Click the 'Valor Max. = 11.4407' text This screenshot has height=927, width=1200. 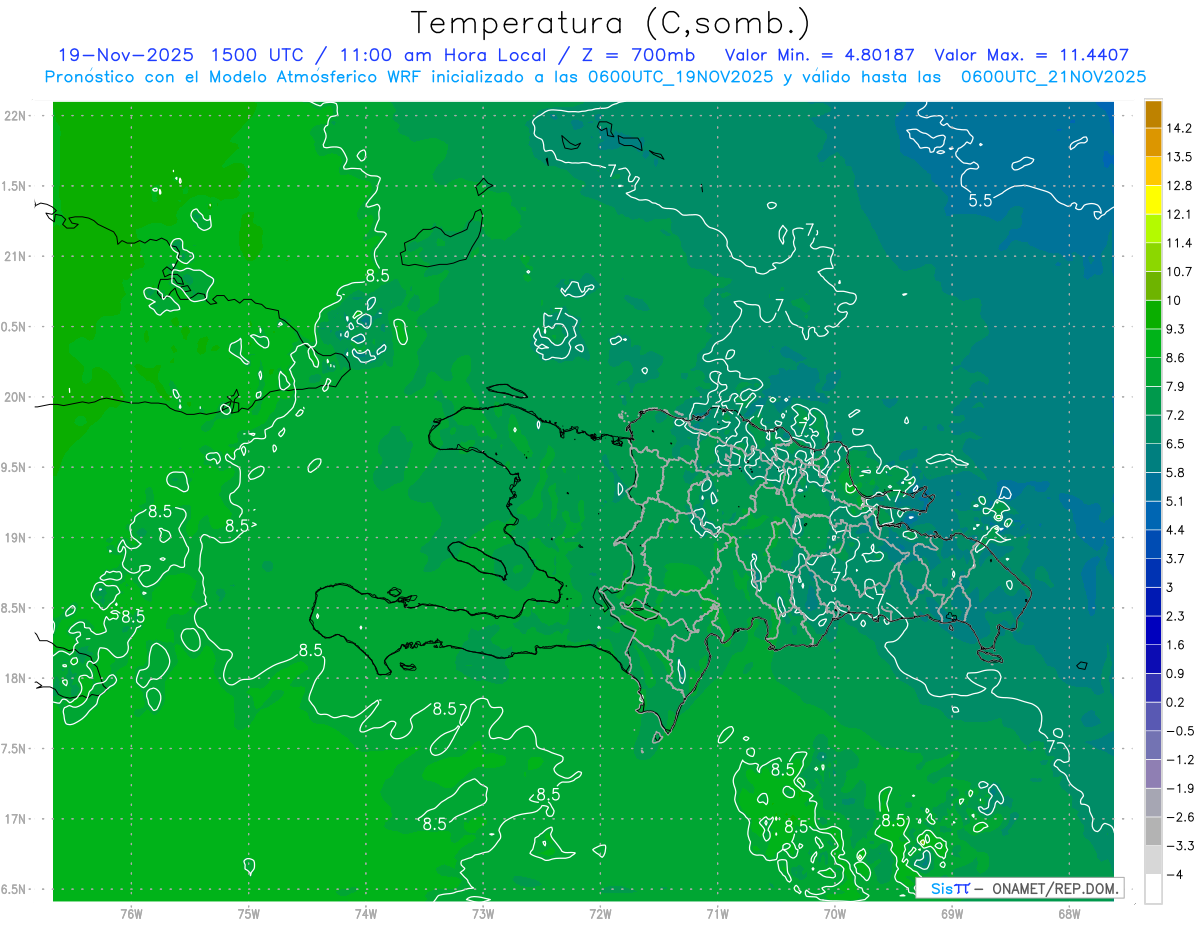pyautogui.click(x=1032, y=55)
